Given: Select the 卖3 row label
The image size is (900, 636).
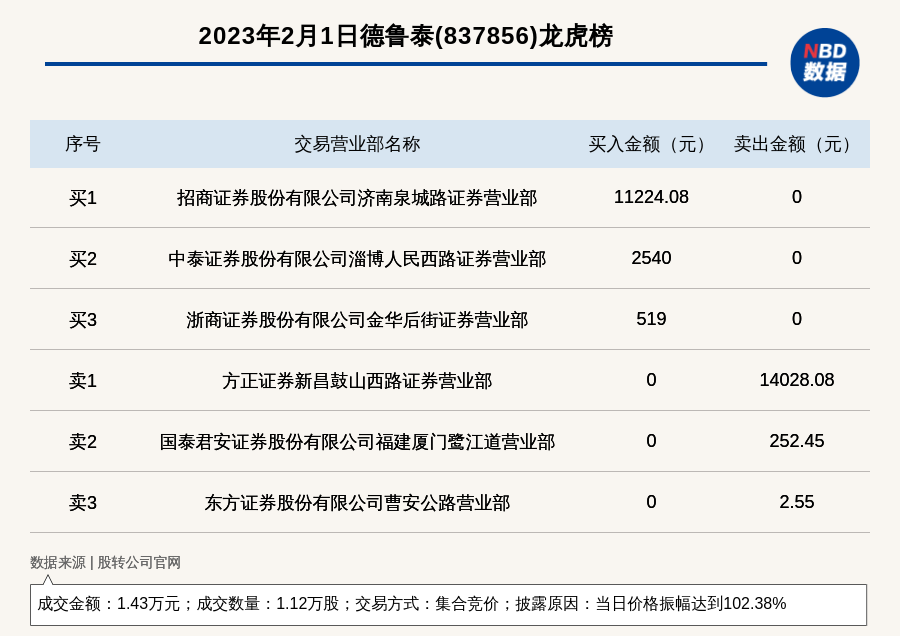Looking at the screenshot, I should point(83,503).
